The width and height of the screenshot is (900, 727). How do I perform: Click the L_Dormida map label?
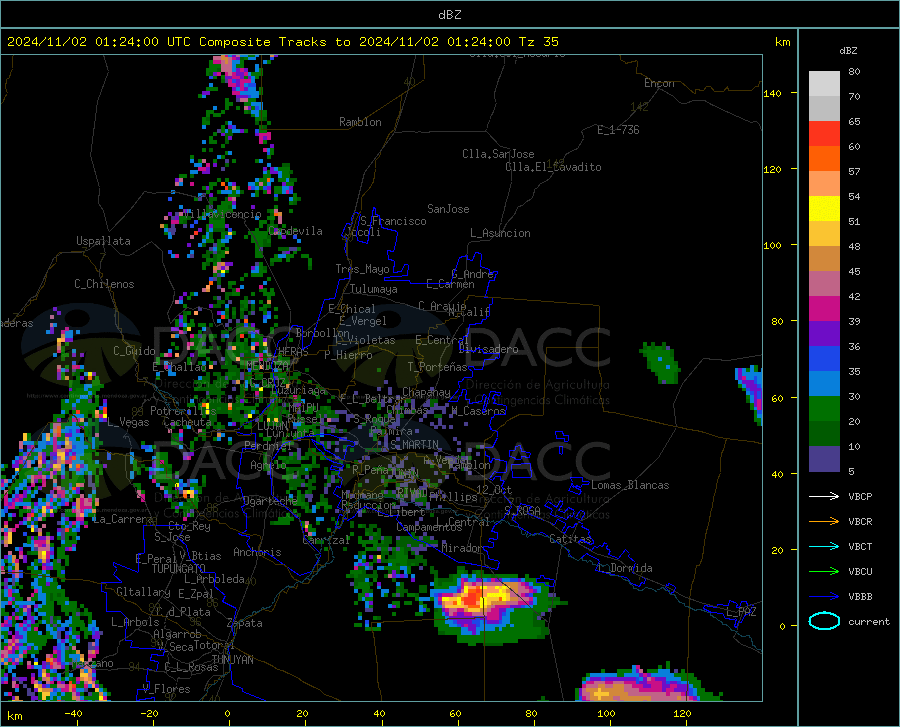click(x=624, y=568)
